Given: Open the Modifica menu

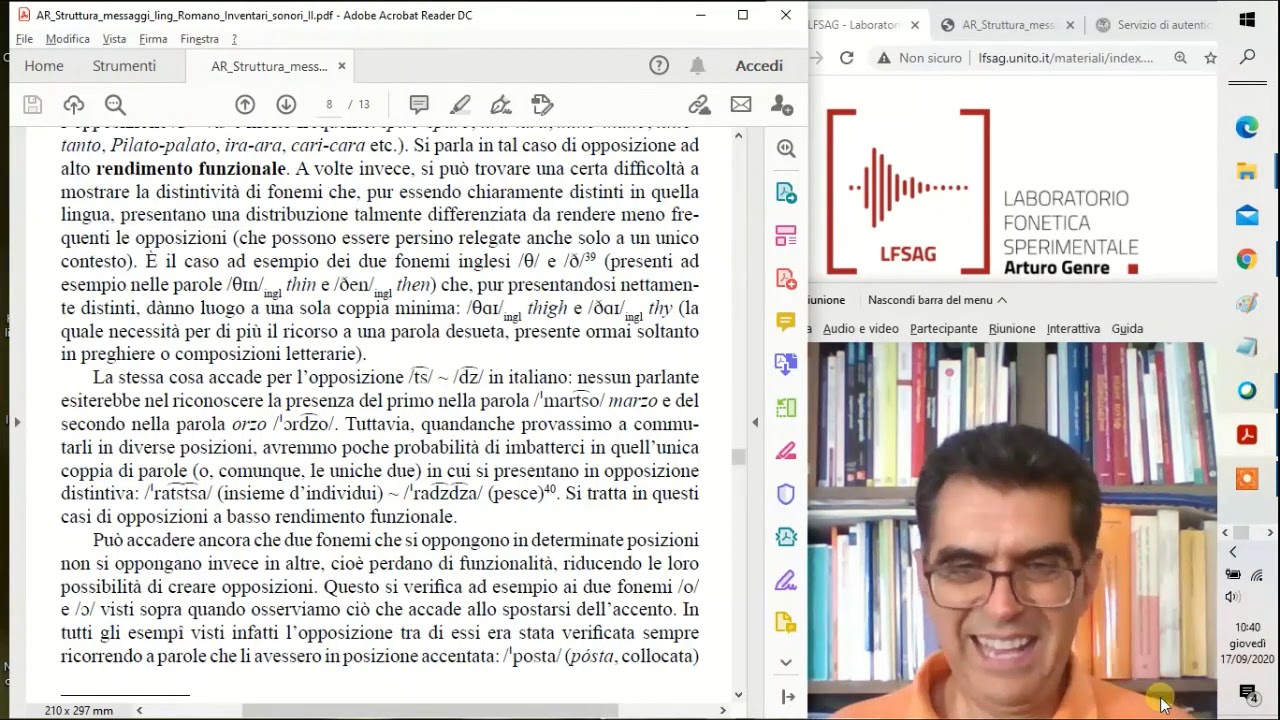Looking at the screenshot, I should pos(68,39).
